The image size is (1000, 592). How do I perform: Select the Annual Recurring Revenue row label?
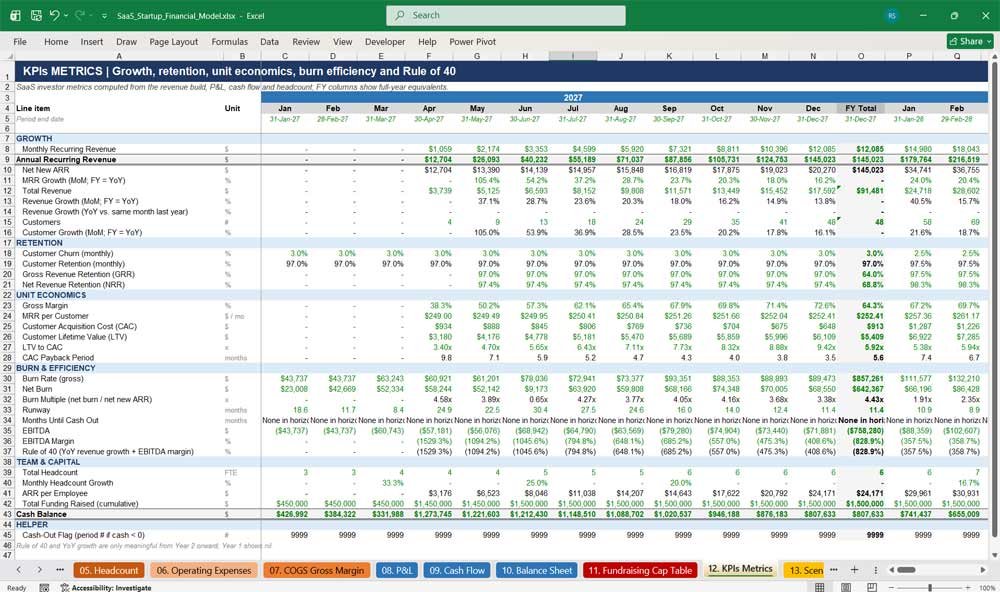66,159
